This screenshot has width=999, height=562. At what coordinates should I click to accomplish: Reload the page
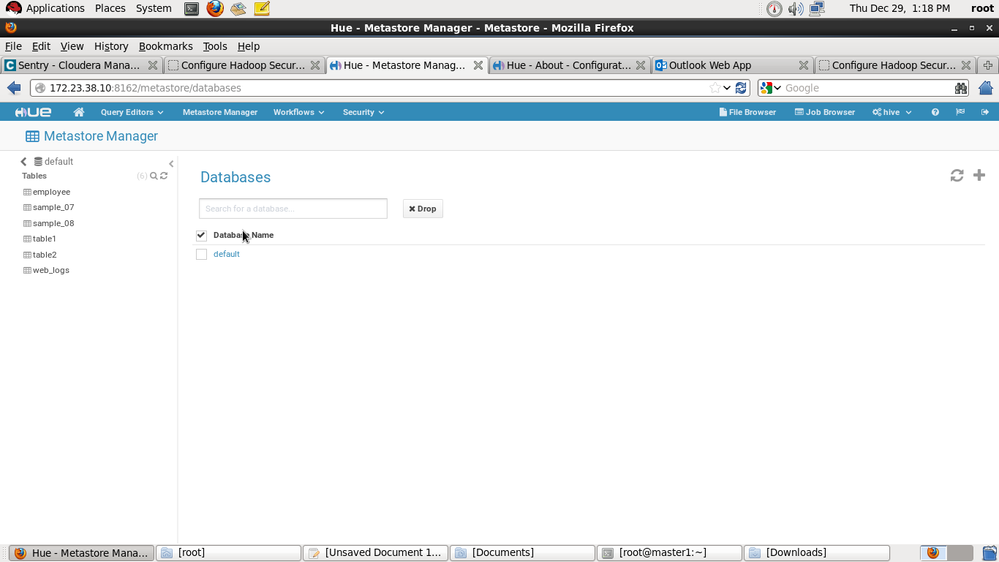click(740, 88)
